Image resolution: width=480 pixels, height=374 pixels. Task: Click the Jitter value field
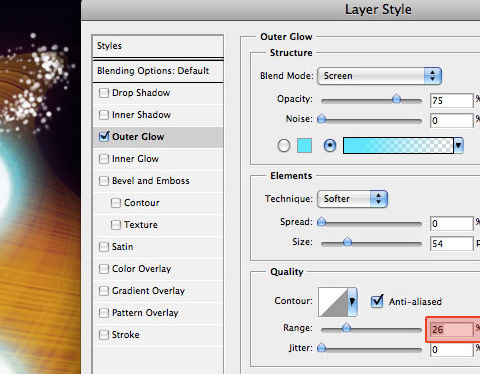pos(451,350)
